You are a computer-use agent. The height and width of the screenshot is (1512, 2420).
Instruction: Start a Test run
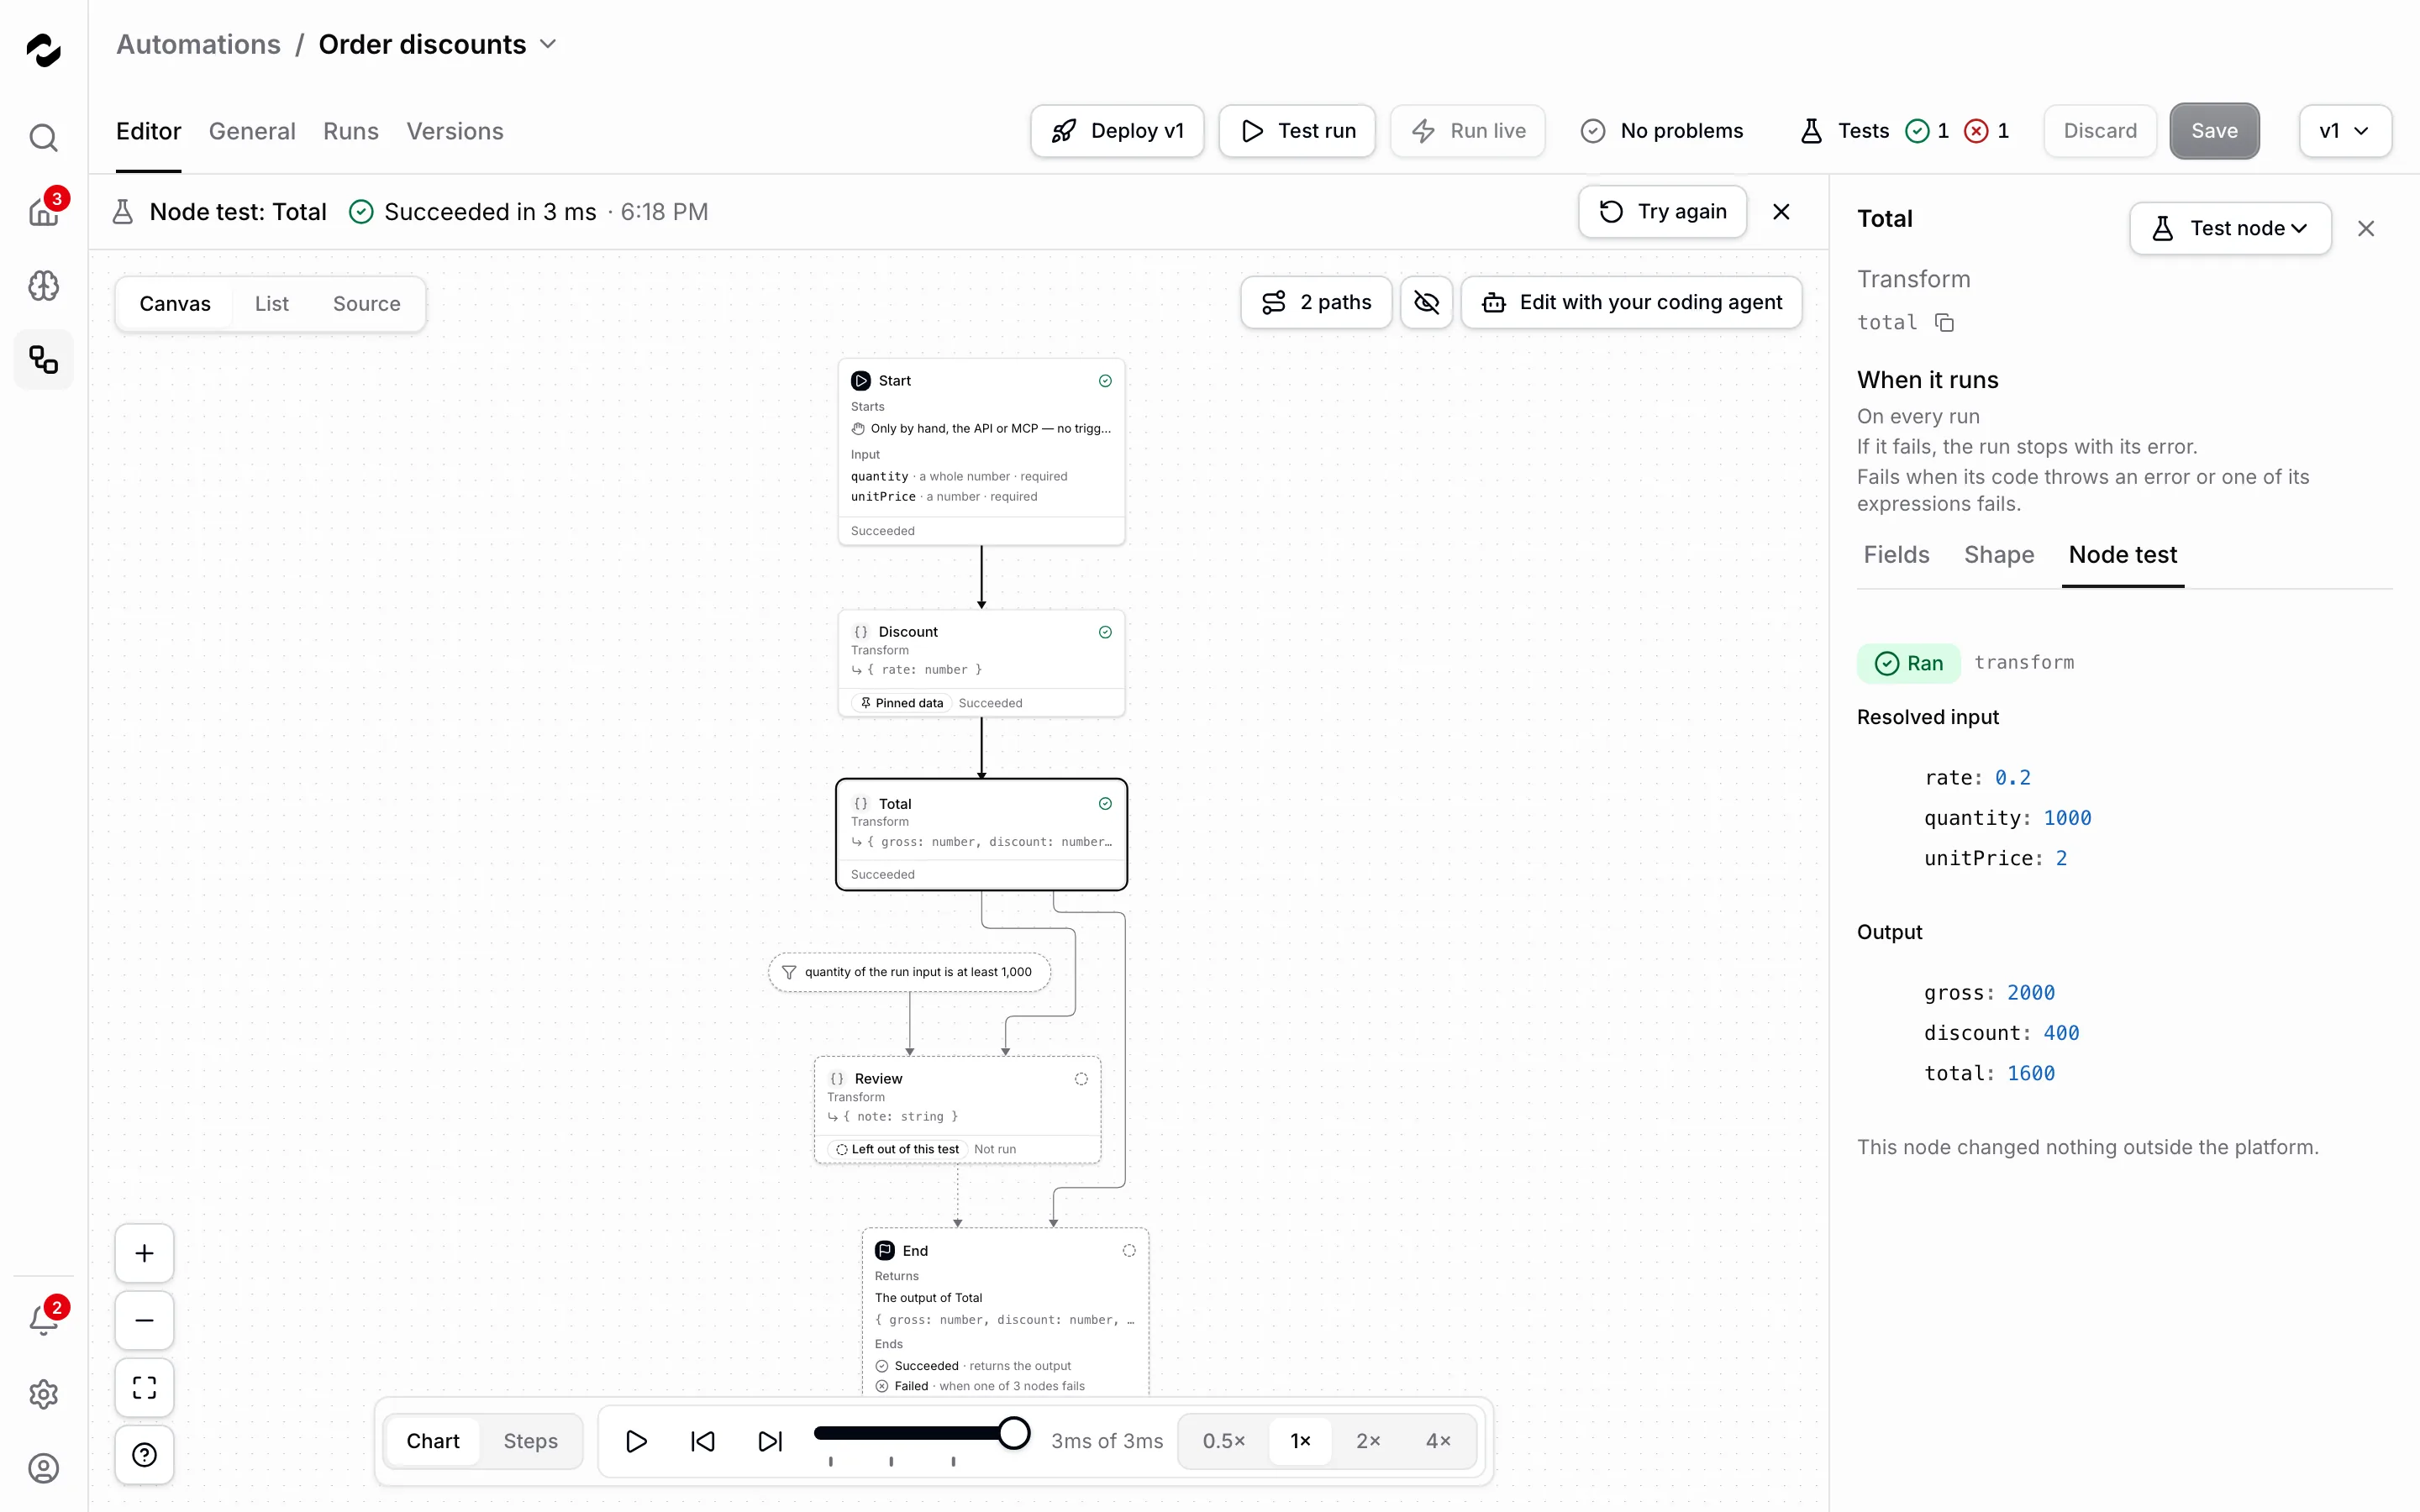click(x=1297, y=131)
